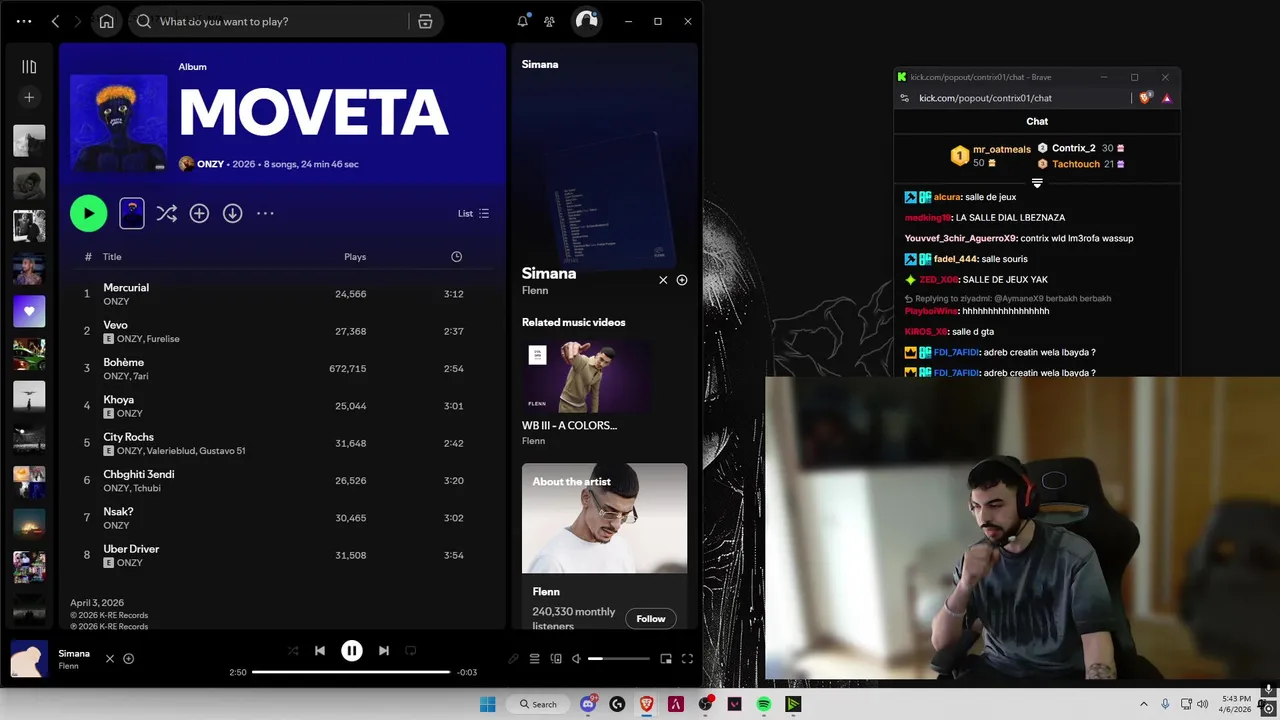Open Brave Rewards triangle icon in Kick window
The width and height of the screenshot is (1280, 720).
(1166, 98)
